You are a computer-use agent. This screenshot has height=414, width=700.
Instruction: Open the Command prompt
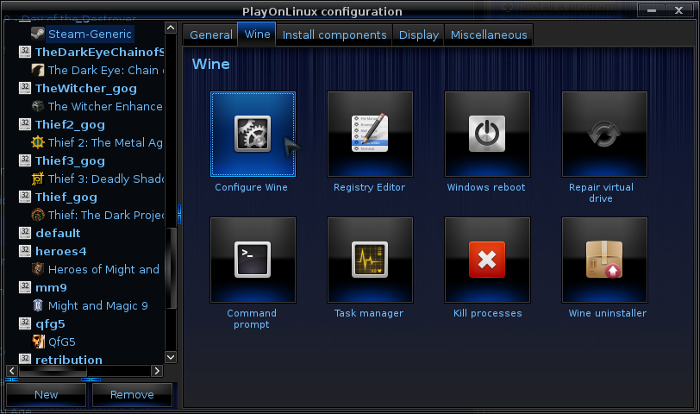click(253, 260)
